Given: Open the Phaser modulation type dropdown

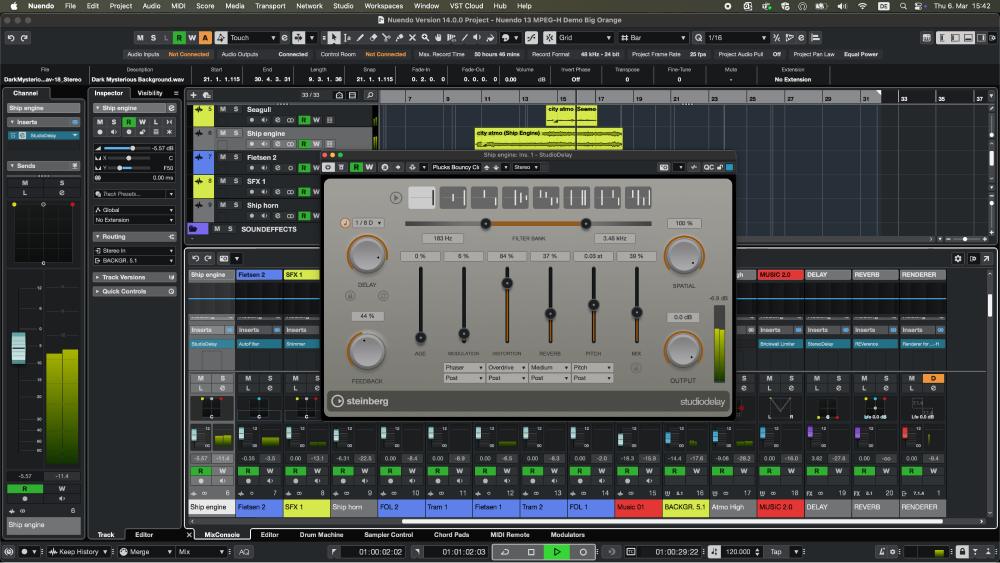Looking at the screenshot, I should [x=463, y=368].
